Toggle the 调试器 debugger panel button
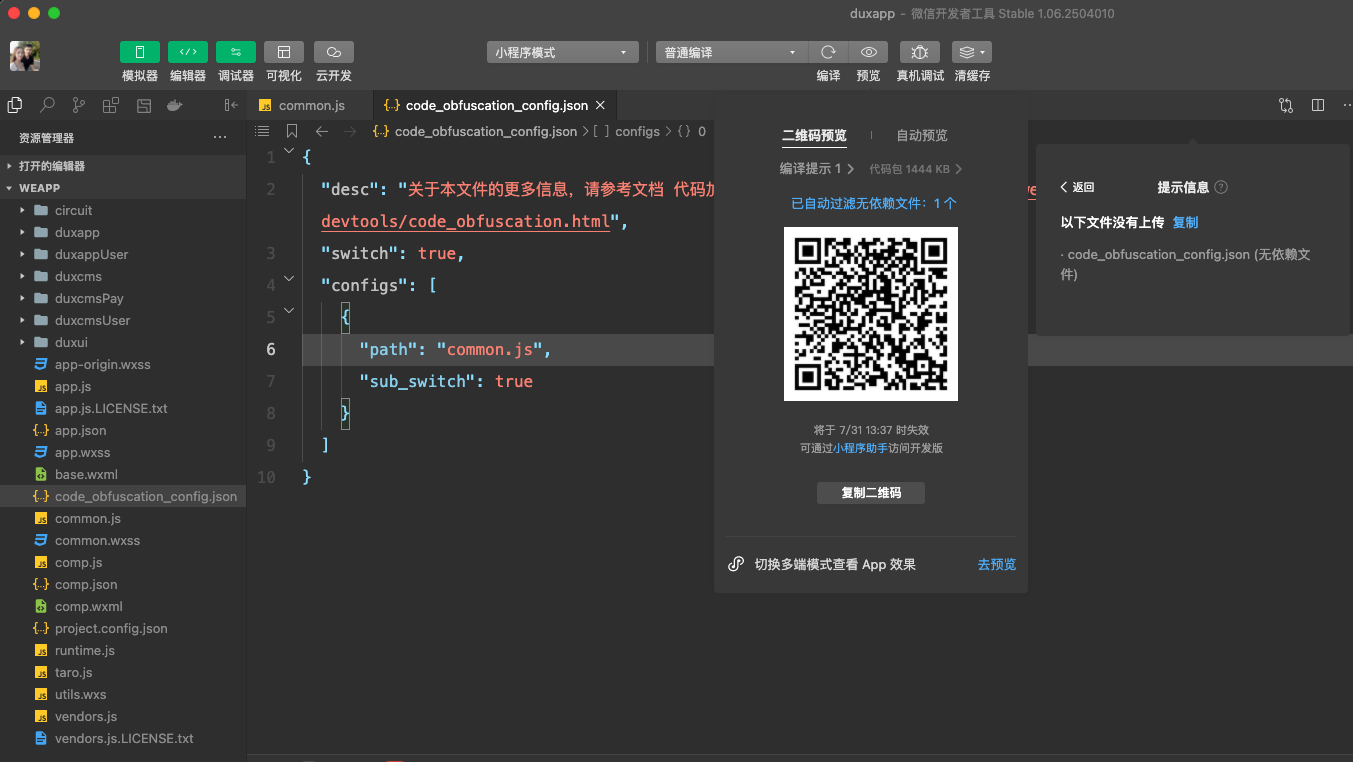 coord(236,52)
